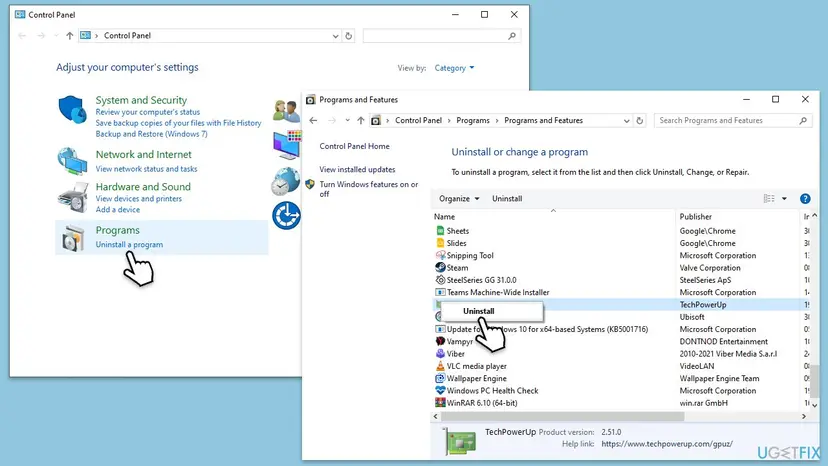Open Backup and Restore (Windows 7) link
The width and height of the screenshot is (828, 466).
tap(152, 134)
